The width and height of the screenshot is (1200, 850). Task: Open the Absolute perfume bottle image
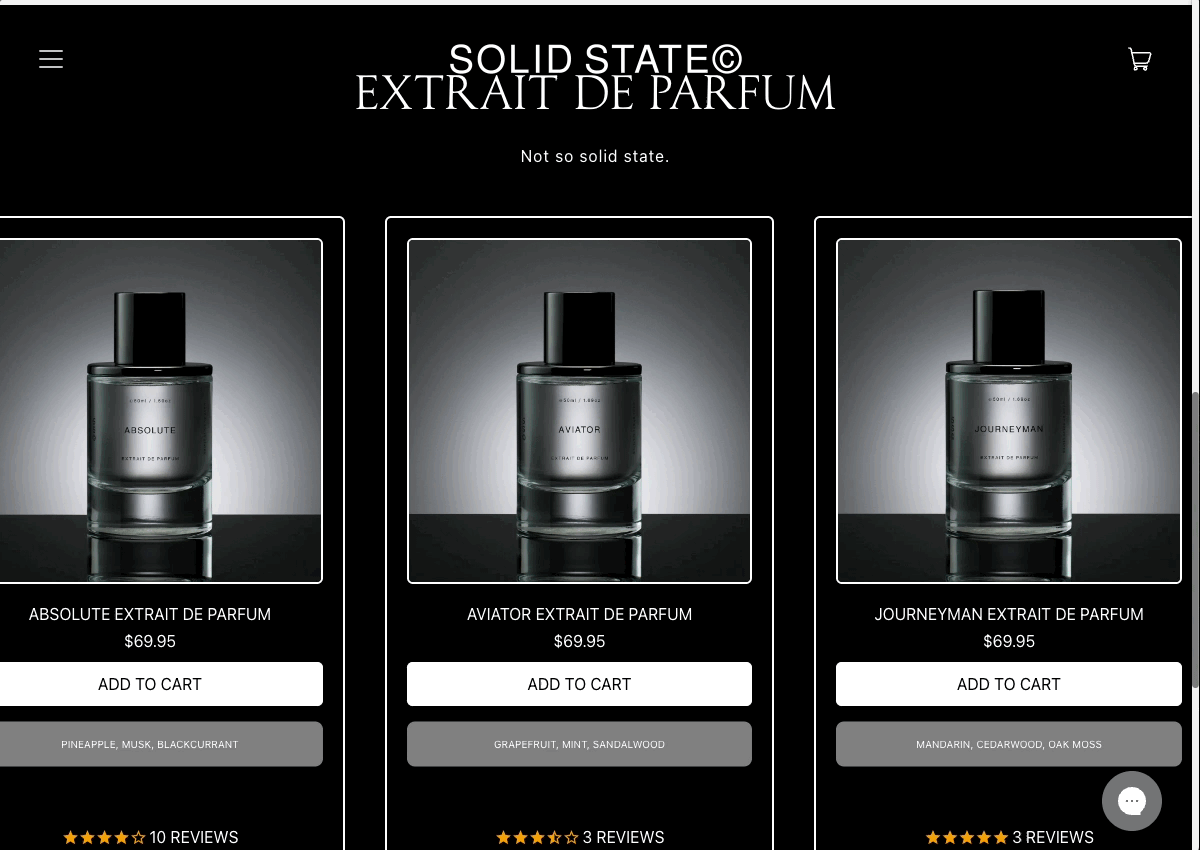click(150, 410)
